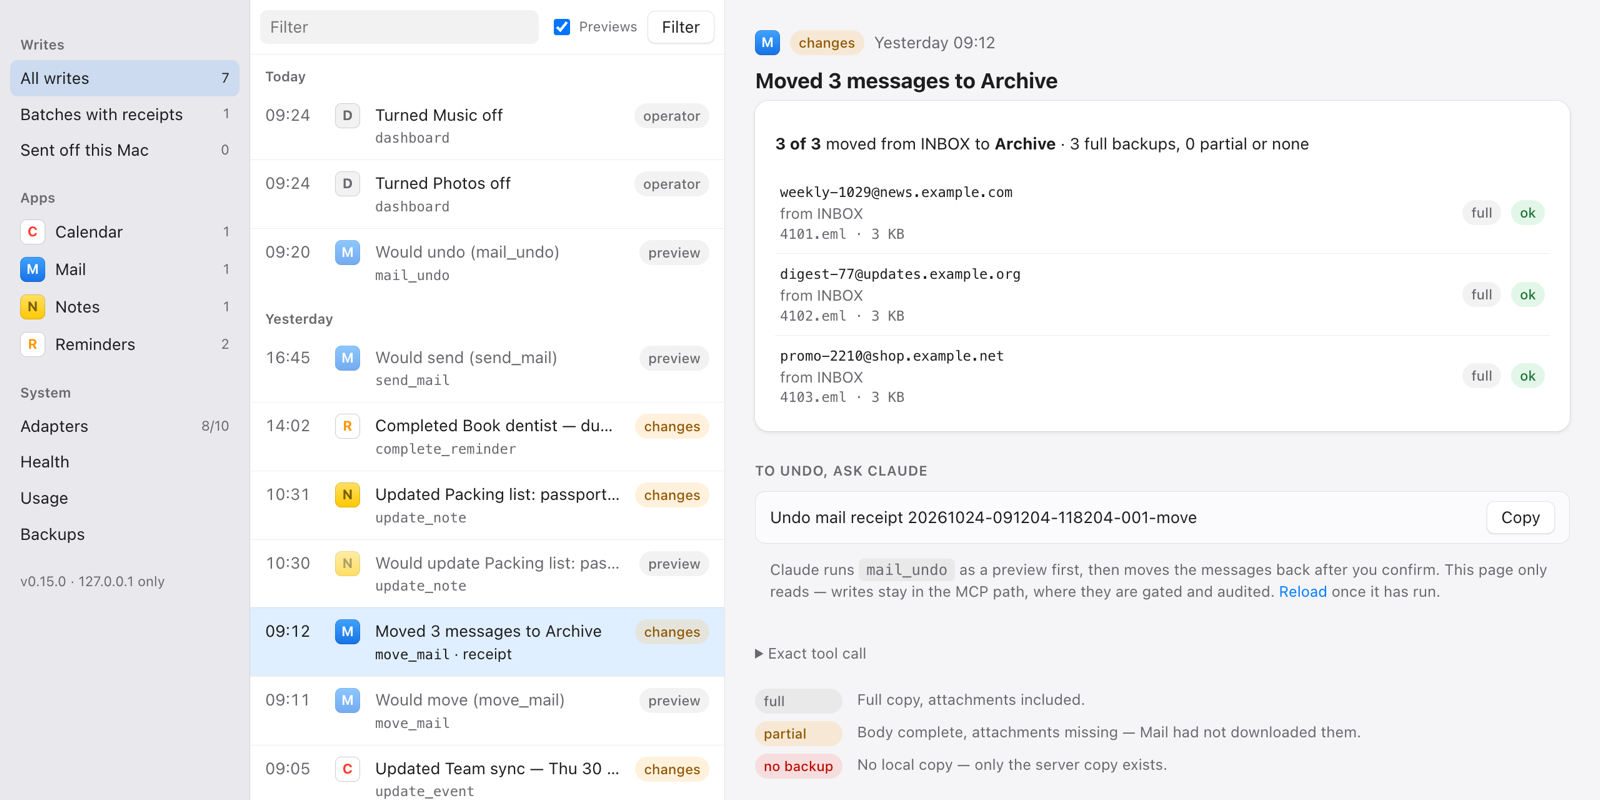Select the Would send (send_mail) entry

coord(487,368)
